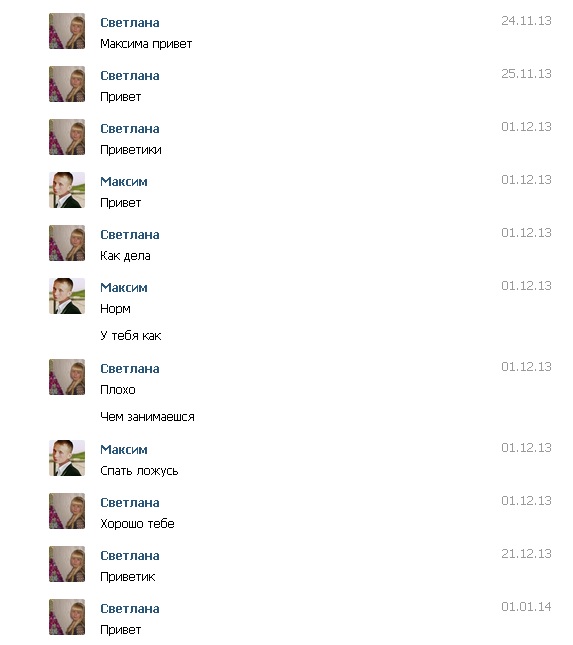This screenshot has width=573, height=645.
Task: Open Светлана's avatar beside "Максима привет"
Action: click(x=67, y=31)
